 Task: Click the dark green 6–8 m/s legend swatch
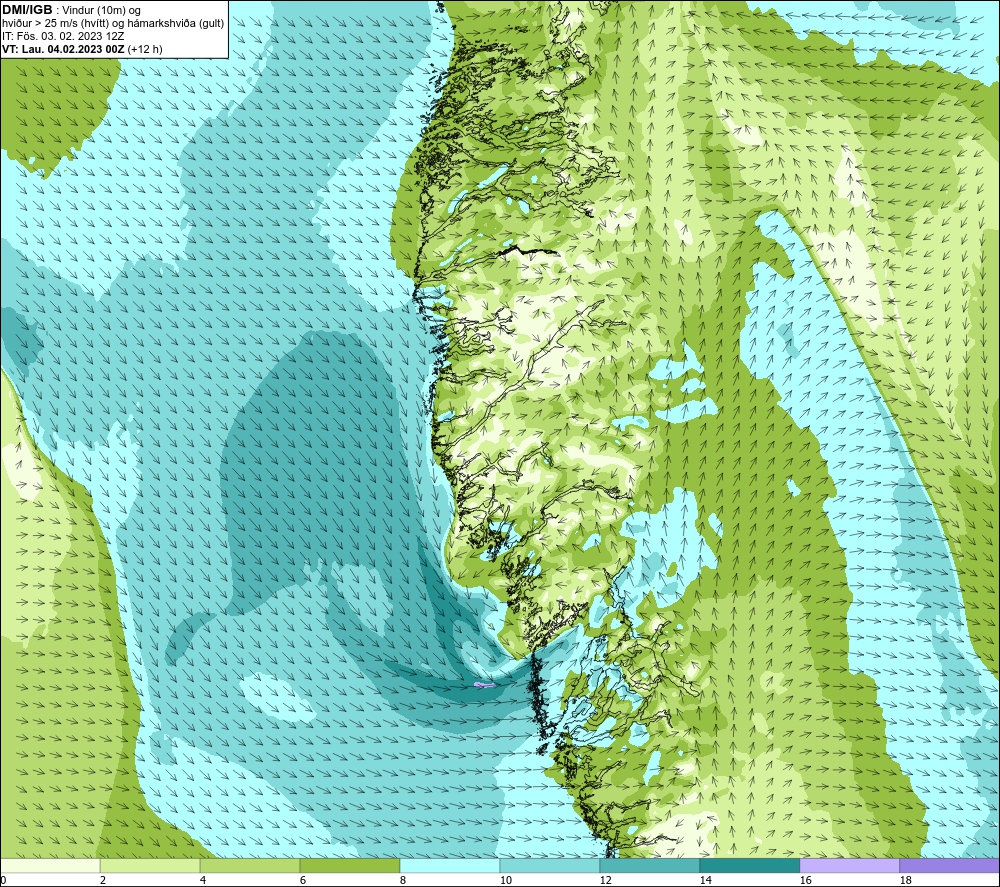tap(349, 865)
